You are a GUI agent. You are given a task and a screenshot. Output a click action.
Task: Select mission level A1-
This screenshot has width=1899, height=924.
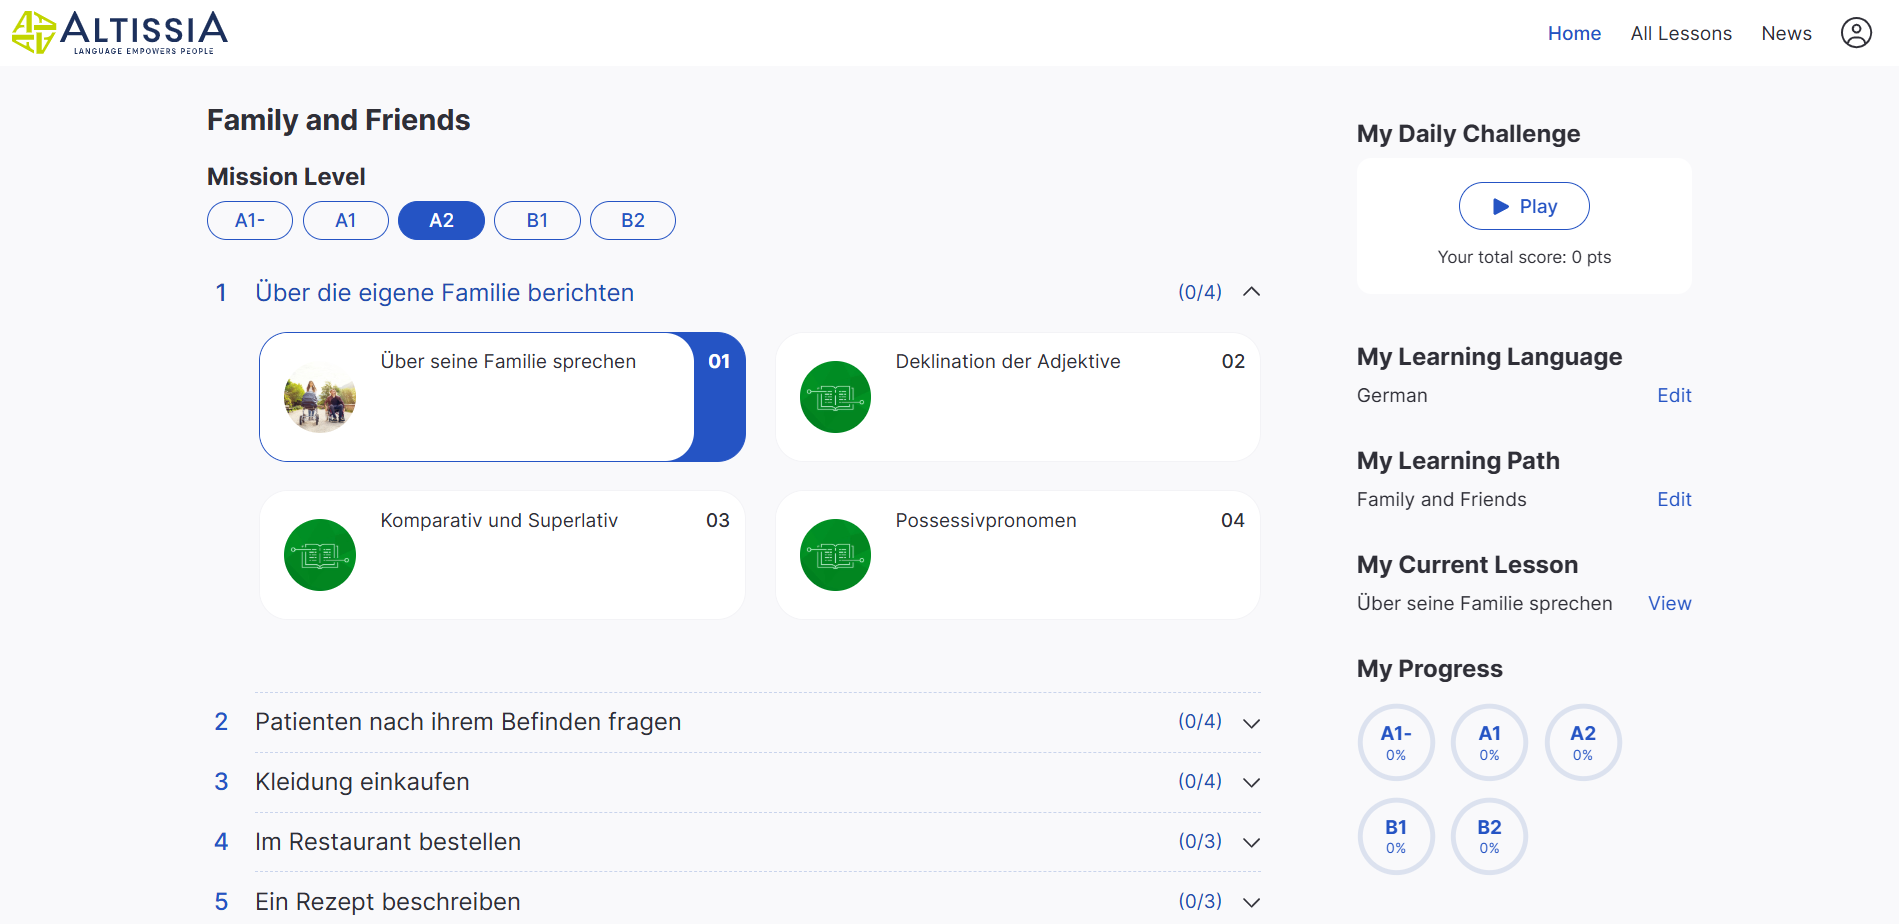pyautogui.click(x=250, y=220)
